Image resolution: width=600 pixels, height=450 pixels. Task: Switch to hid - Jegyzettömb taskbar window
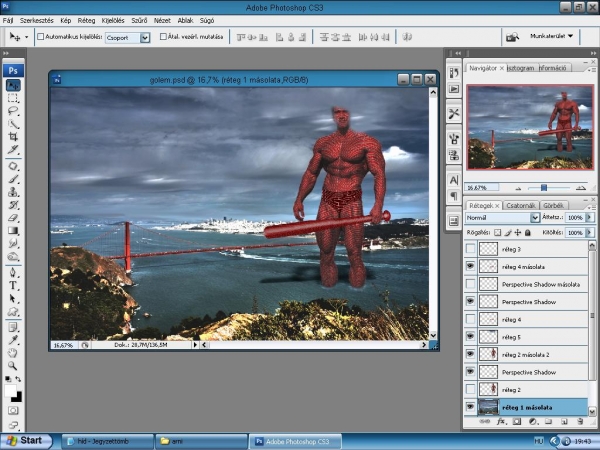coord(108,441)
